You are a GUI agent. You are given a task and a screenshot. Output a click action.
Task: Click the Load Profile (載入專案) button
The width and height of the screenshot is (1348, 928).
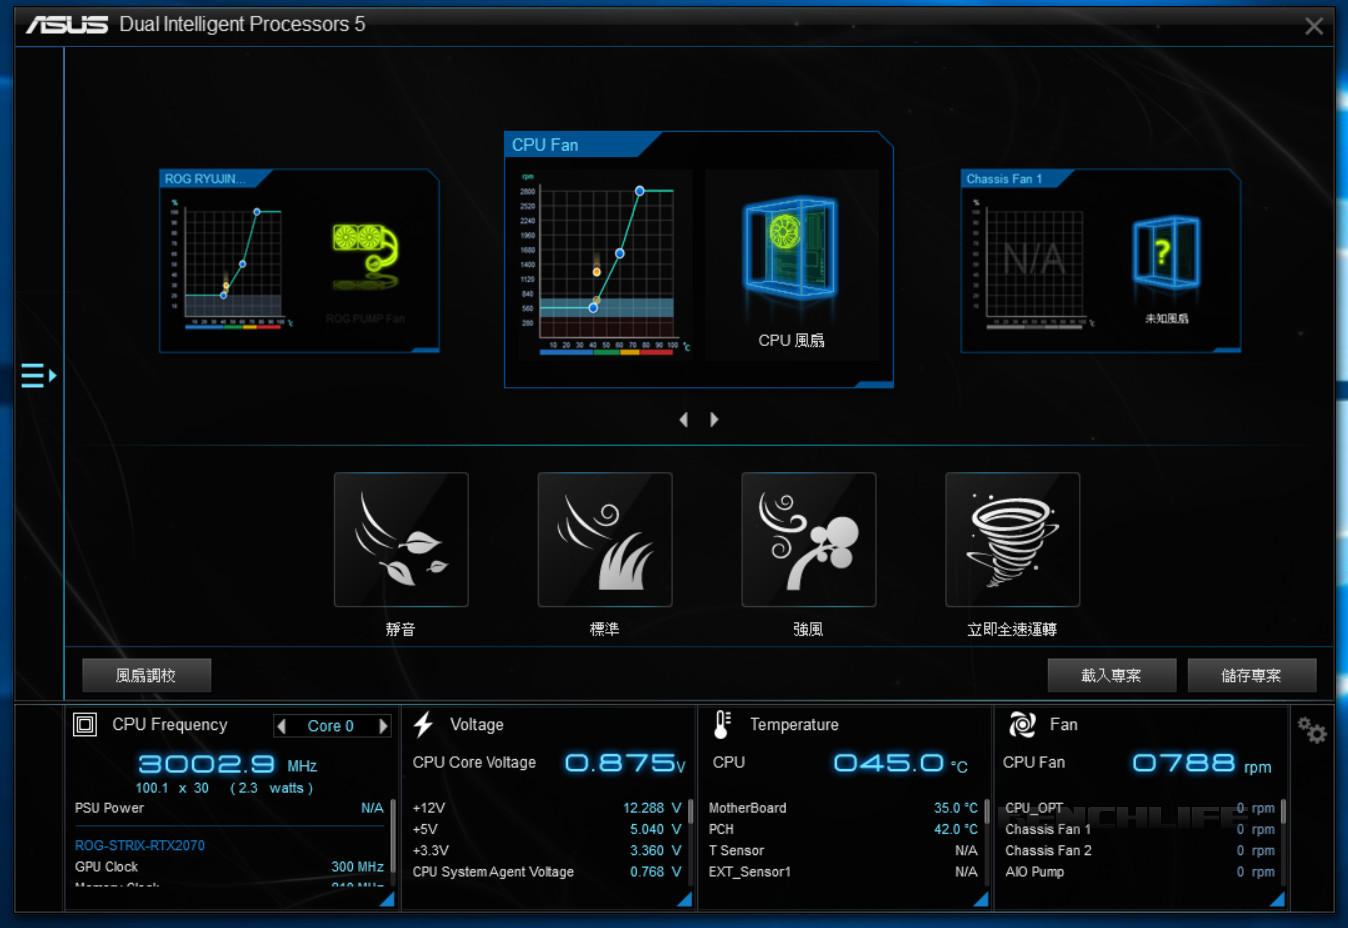pos(1112,675)
